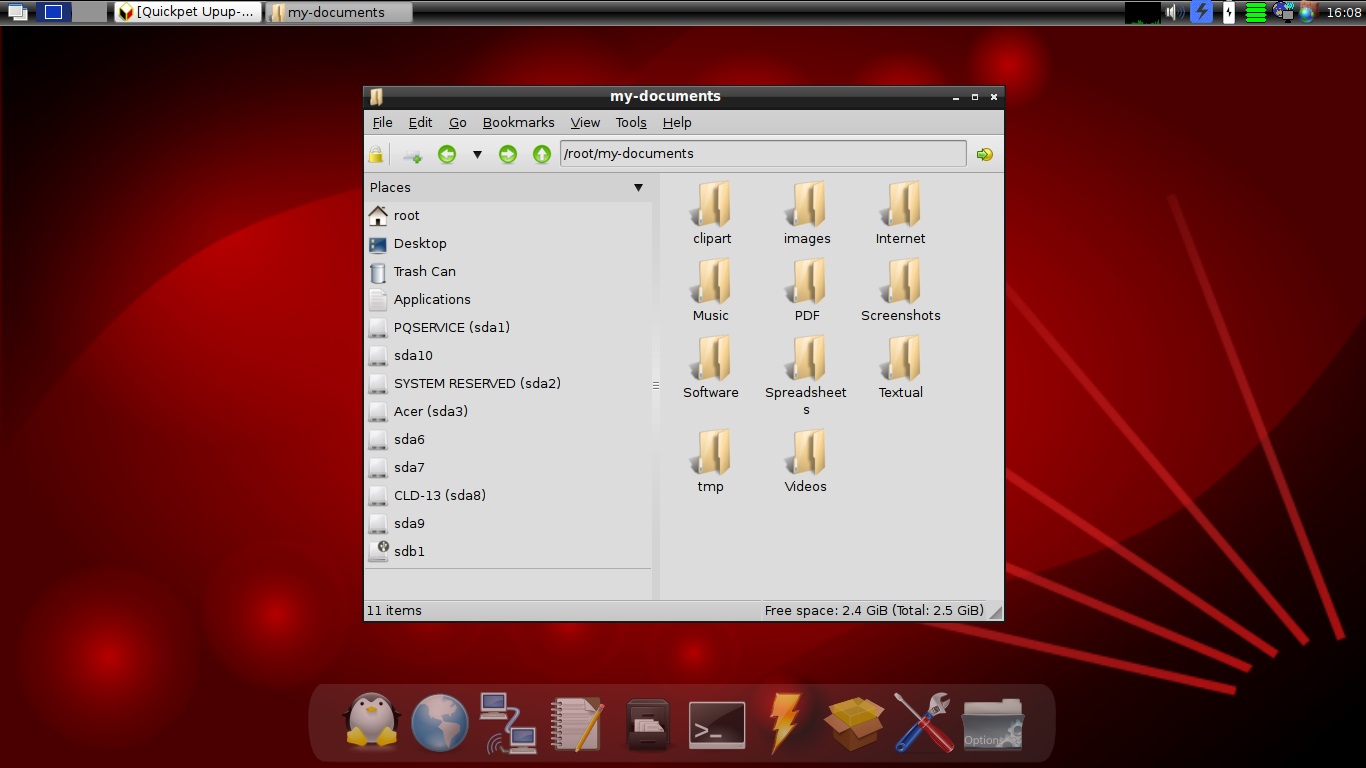This screenshot has width=1366, height=768.
Task: Open the Tools menu
Action: 631,122
